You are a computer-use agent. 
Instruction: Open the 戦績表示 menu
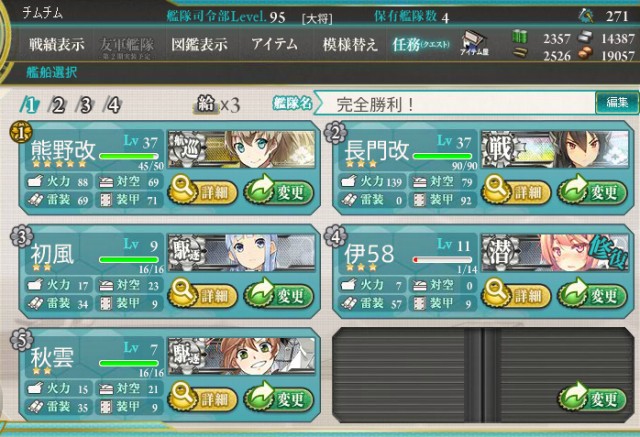pyautogui.click(x=56, y=44)
